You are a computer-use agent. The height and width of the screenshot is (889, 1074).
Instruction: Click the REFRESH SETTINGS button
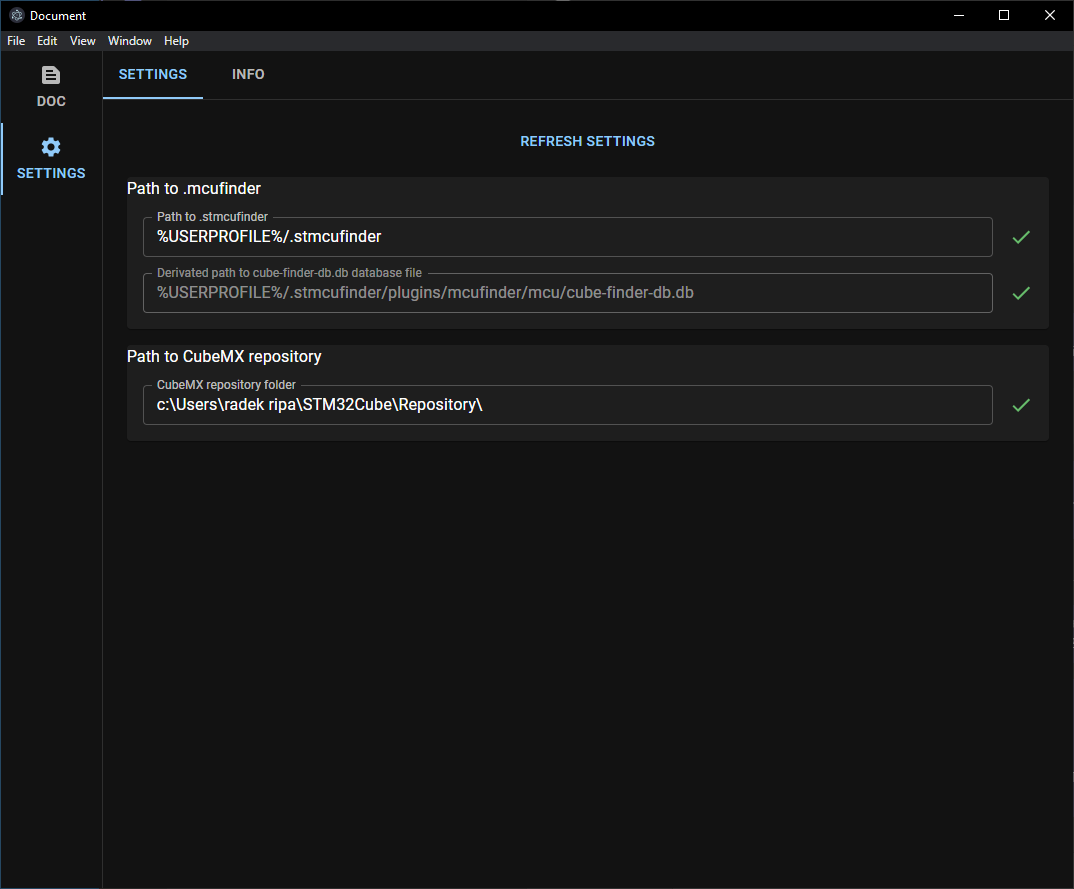(587, 141)
